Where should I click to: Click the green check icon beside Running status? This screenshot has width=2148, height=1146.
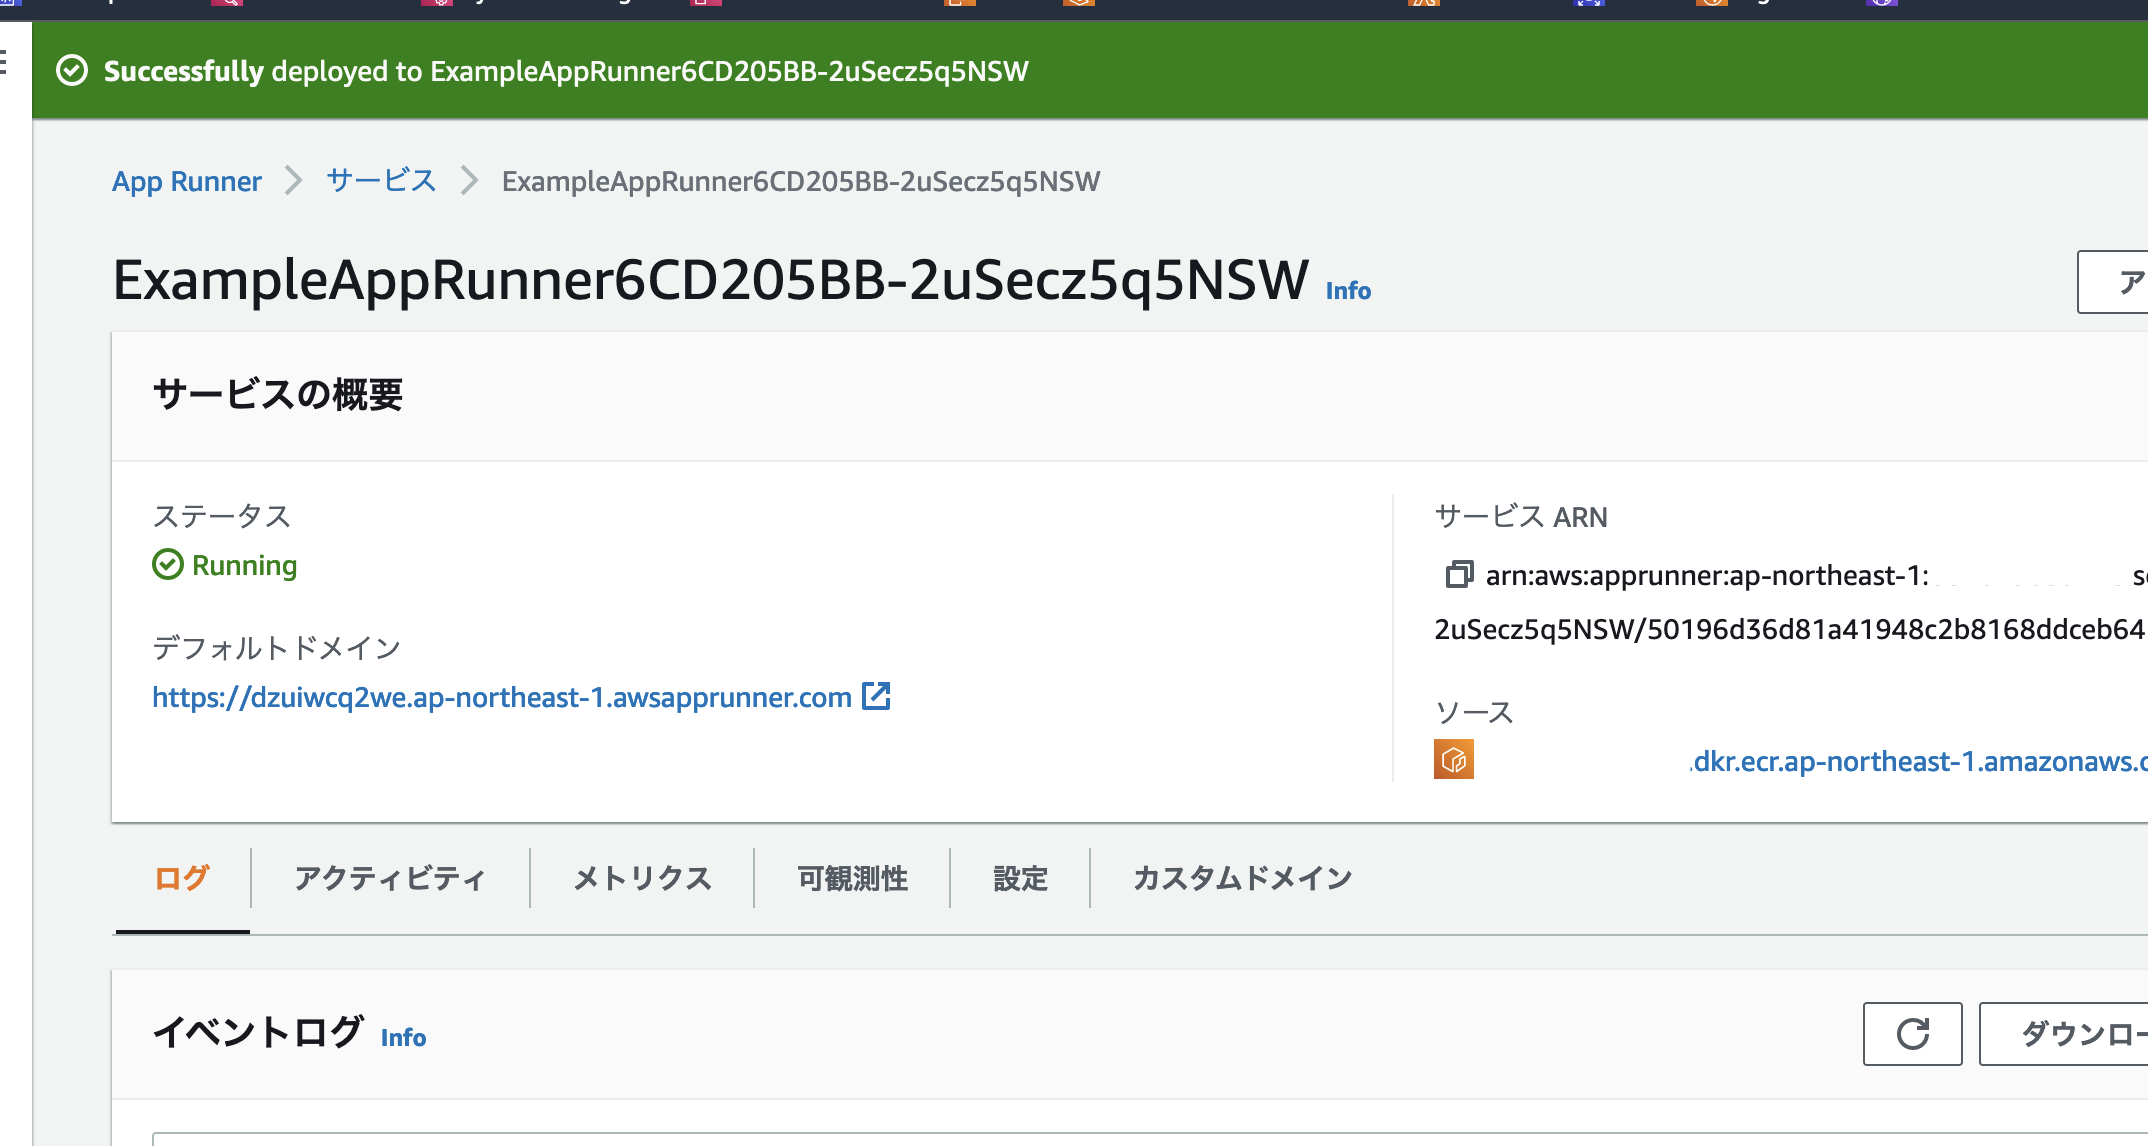pyautogui.click(x=168, y=565)
